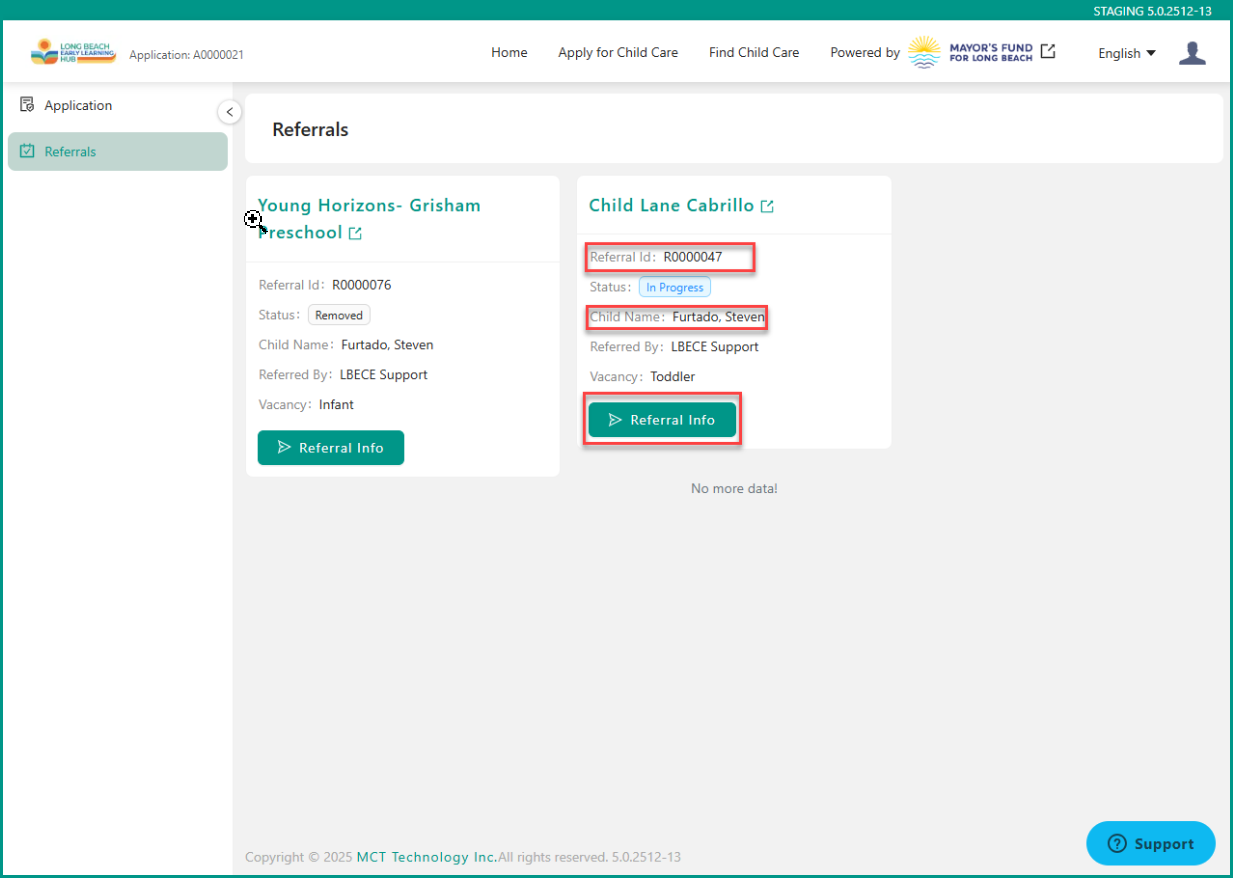Click the Long Beach Early Learning Hub logo
The image size is (1233, 878).
tap(73, 52)
